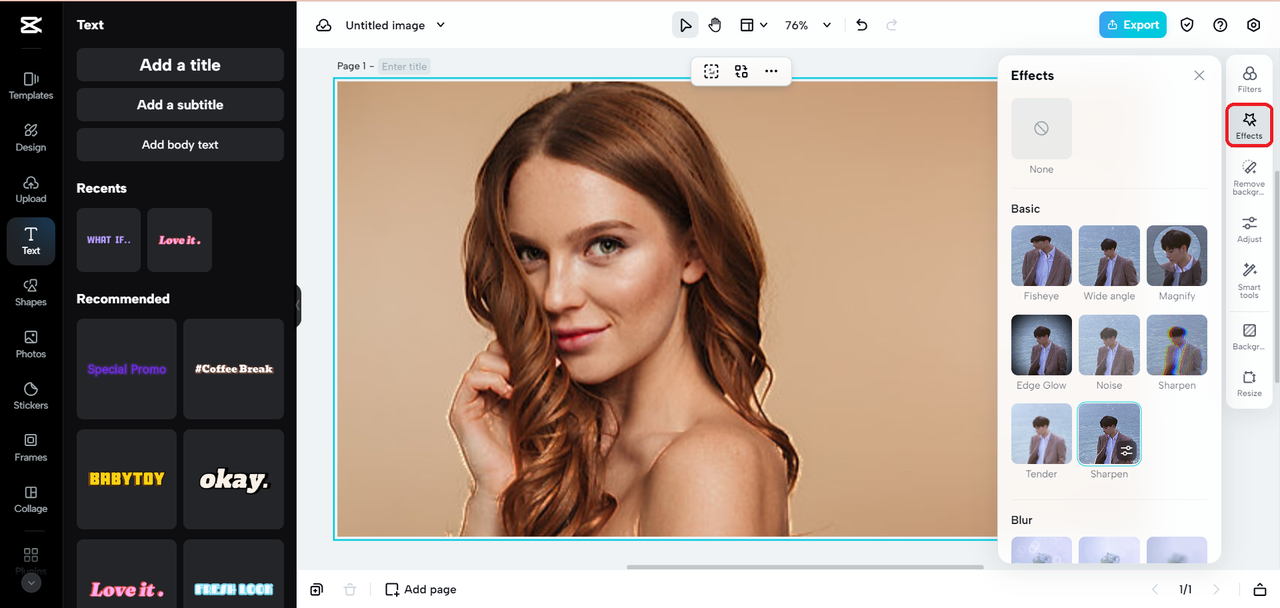Viewport: 1280px width, 608px height.
Task: Expand more sidebar items with down chevron
Action: coord(31,583)
